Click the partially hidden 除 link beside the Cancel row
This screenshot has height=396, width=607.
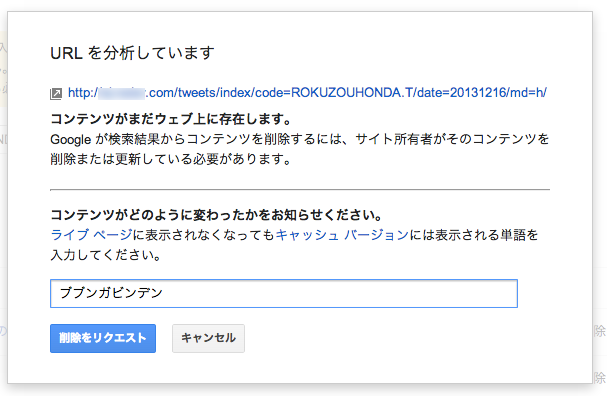[x=600, y=331]
